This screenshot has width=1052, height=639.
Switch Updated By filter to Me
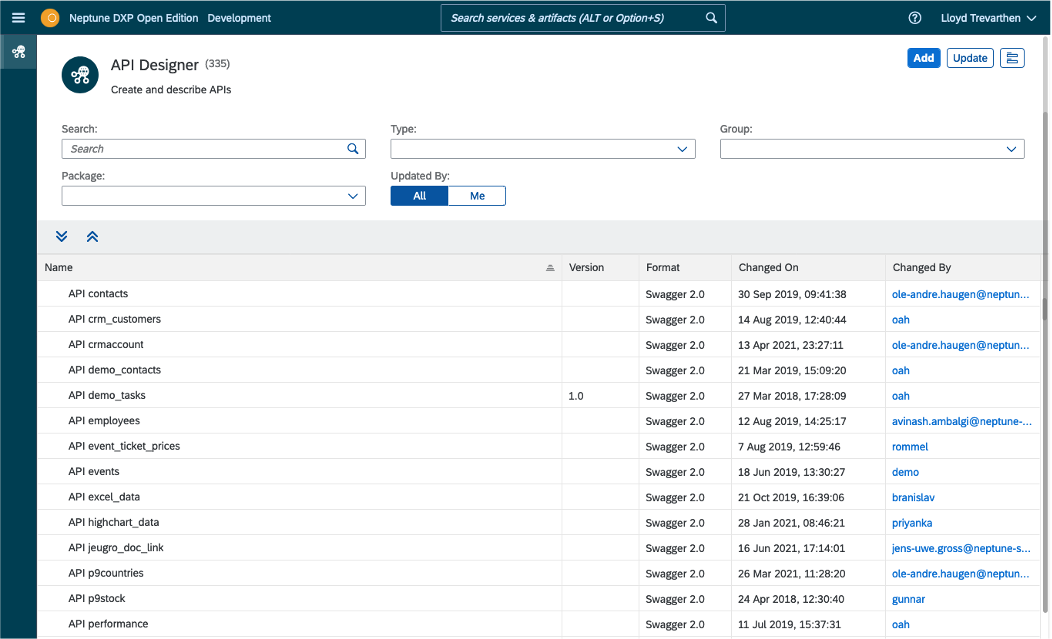pyautogui.click(x=477, y=196)
